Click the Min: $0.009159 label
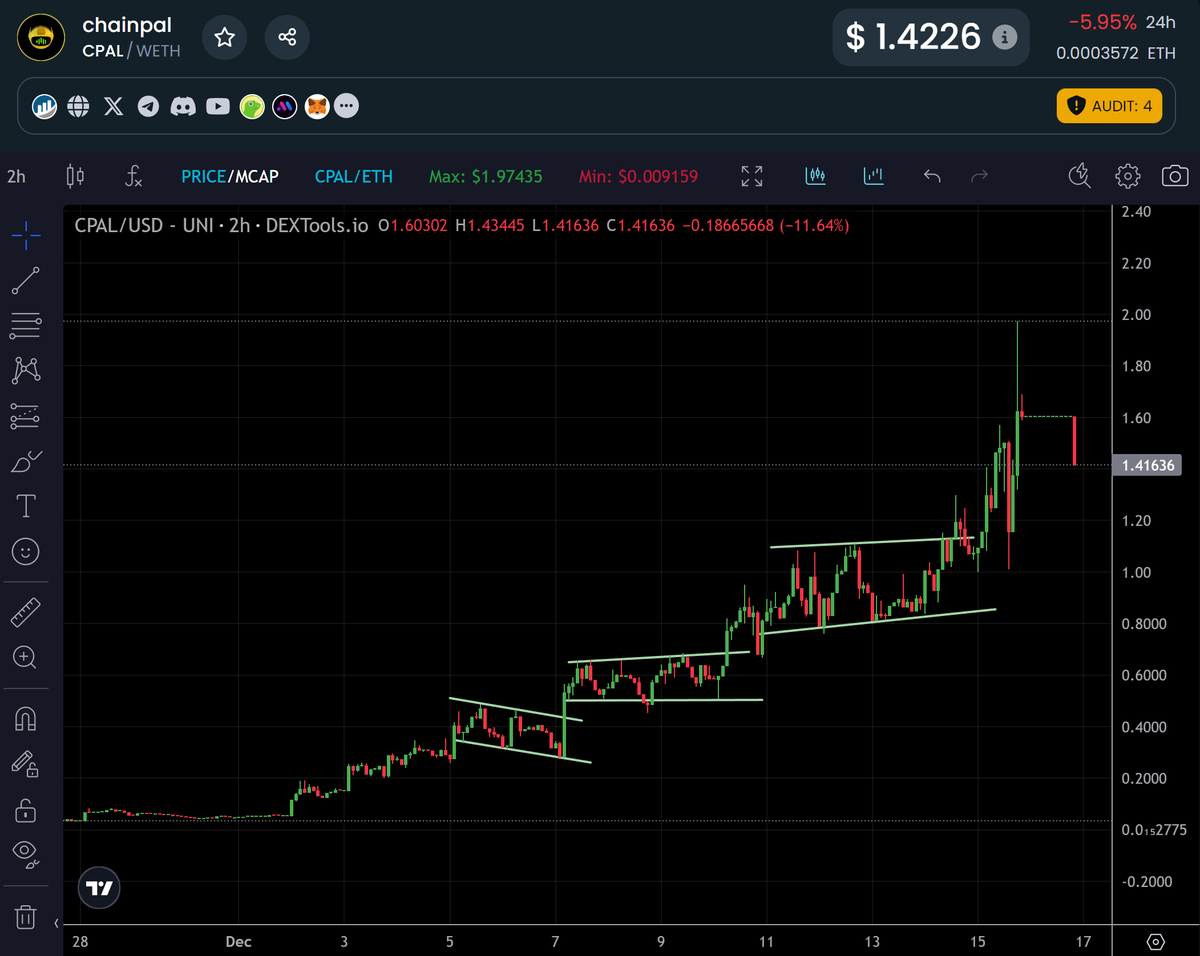 638,177
